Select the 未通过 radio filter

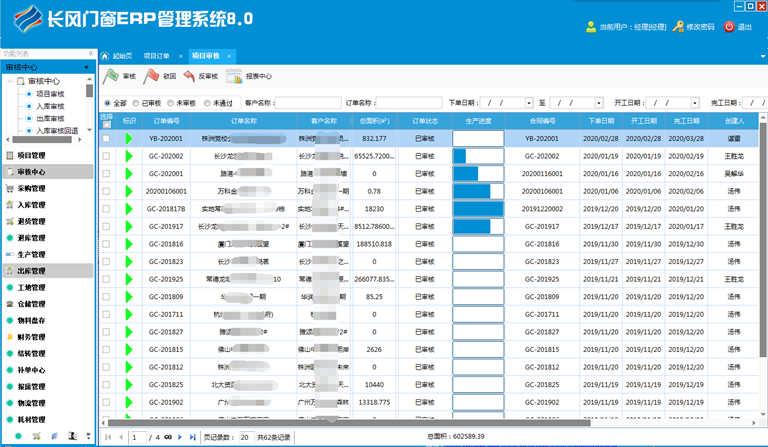tap(208, 103)
